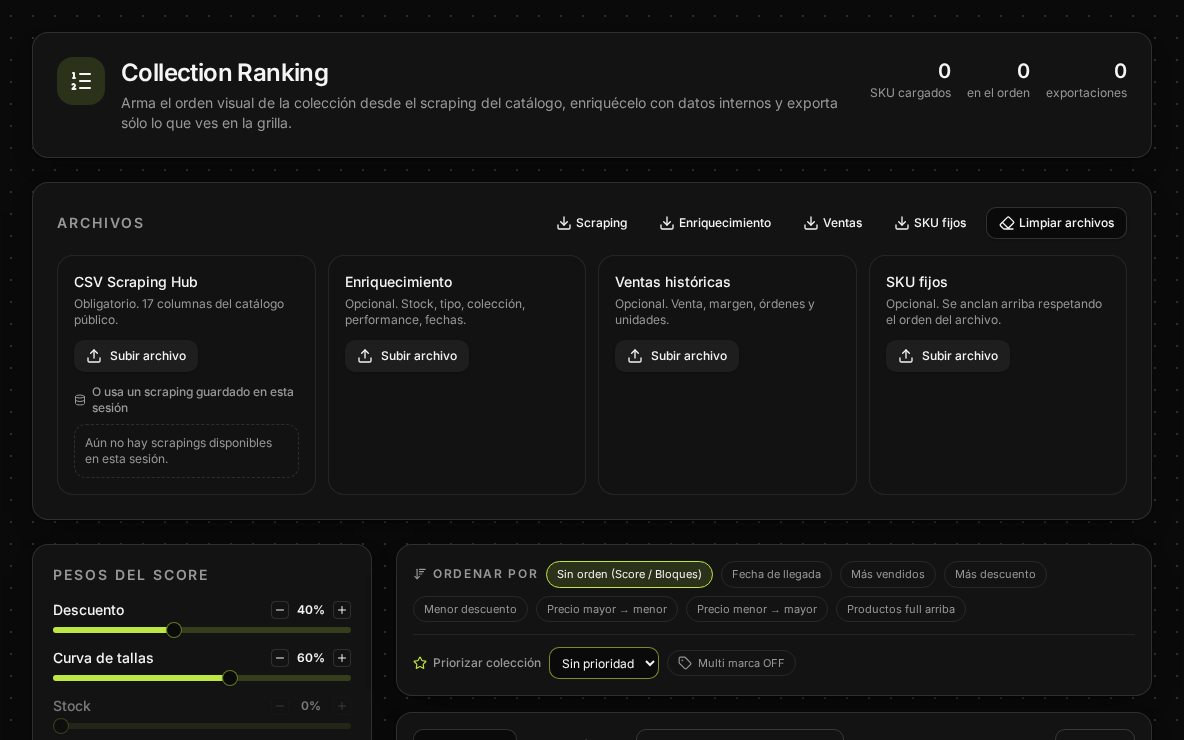1184x740 pixels.
Task: Click the Collection Ranking numbered-list logo icon
Action: click(81, 81)
